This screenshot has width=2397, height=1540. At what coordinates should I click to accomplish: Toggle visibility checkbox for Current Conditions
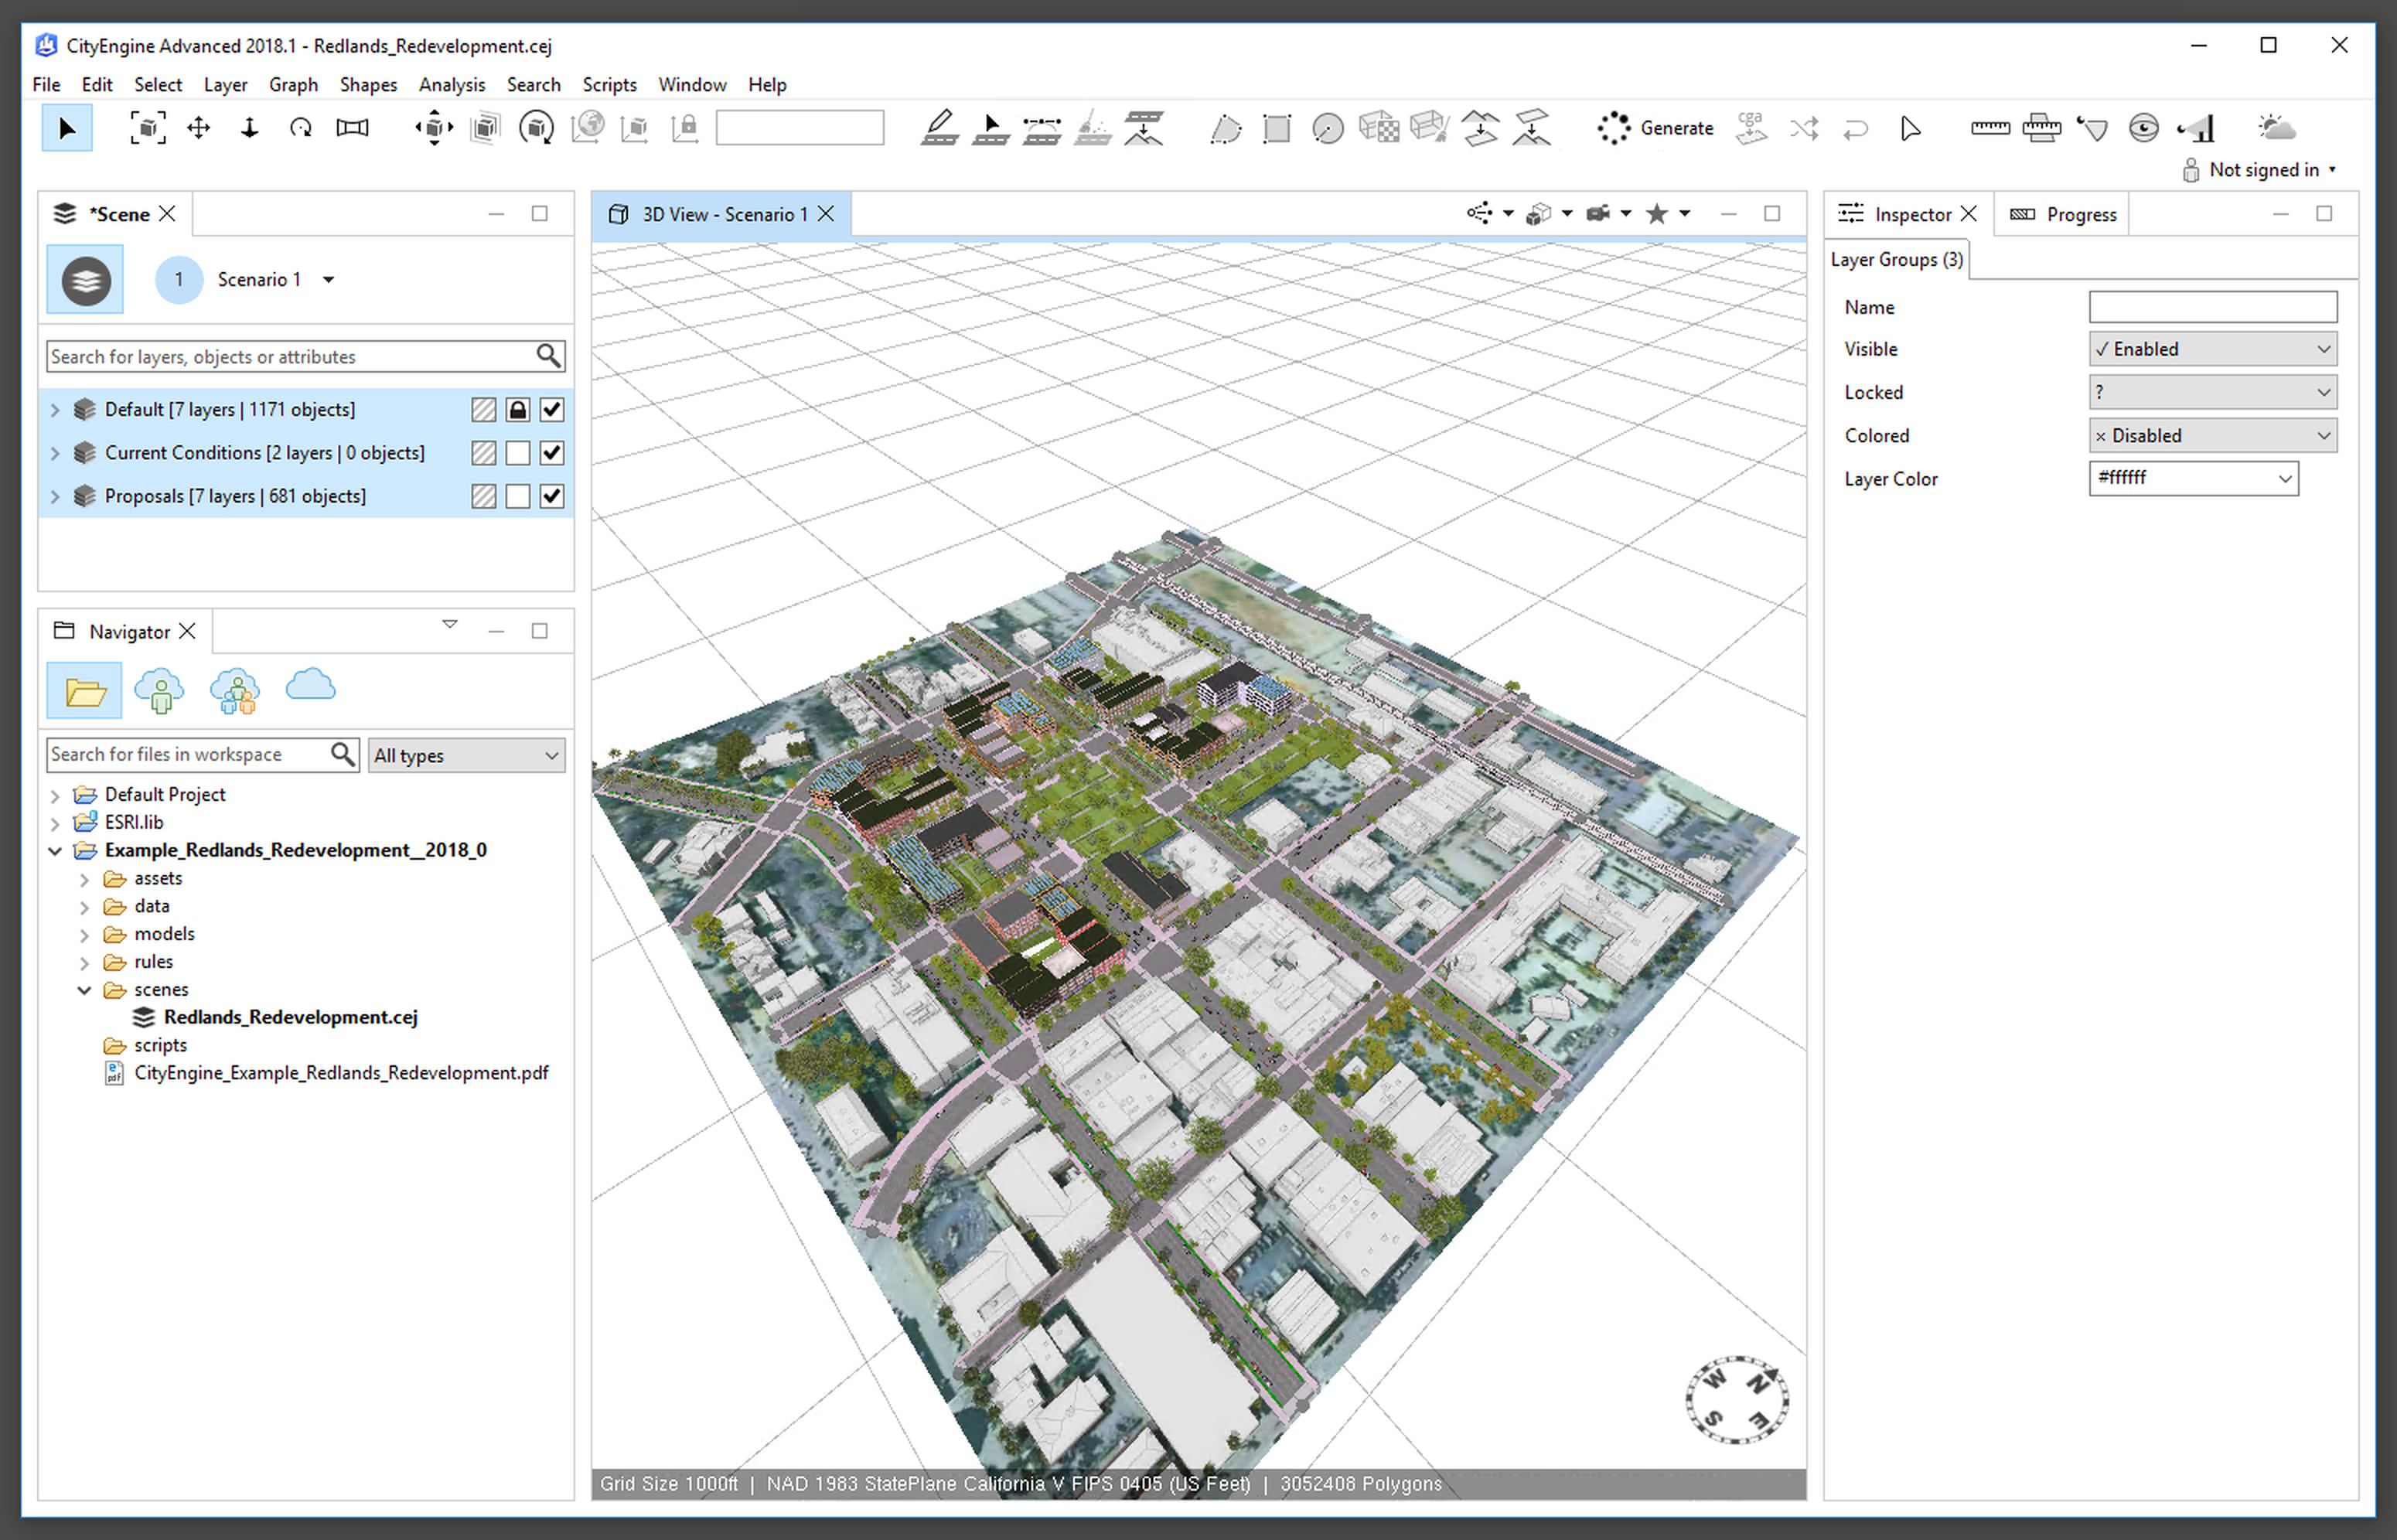point(552,453)
